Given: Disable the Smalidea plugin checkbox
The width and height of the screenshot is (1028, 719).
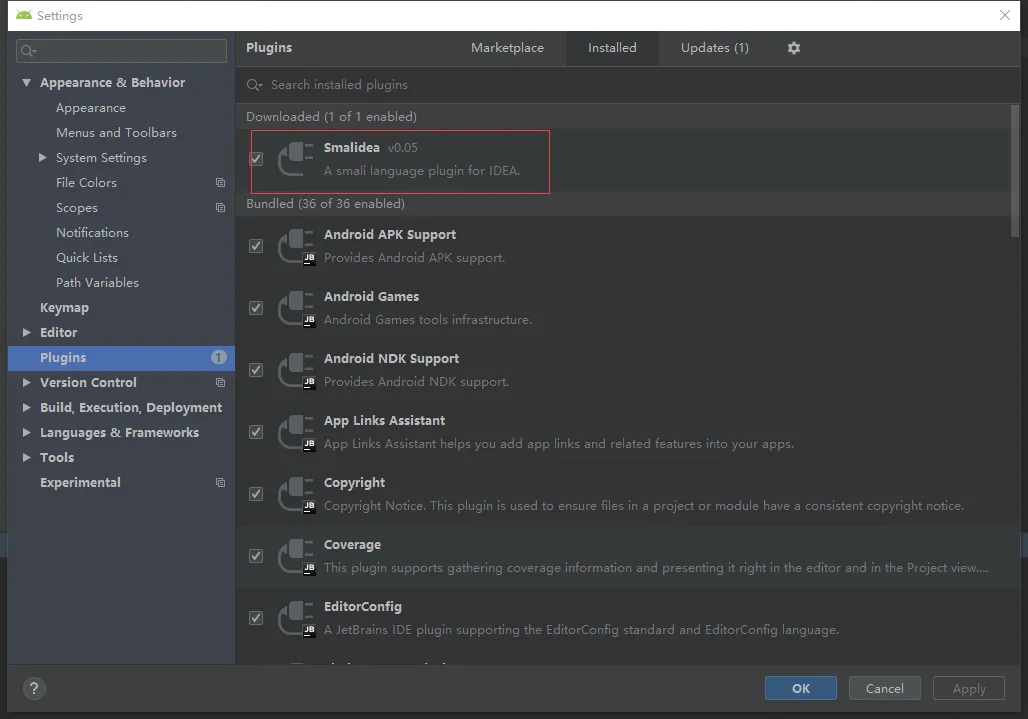Looking at the screenshot, I should (x=256, y=159).
